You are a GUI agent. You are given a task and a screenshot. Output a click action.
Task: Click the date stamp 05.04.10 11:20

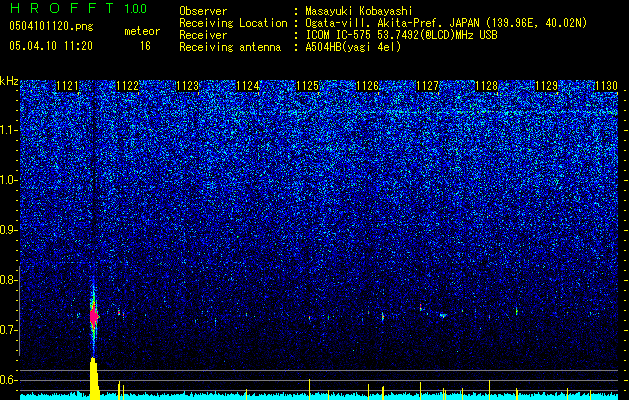[51, 46]
